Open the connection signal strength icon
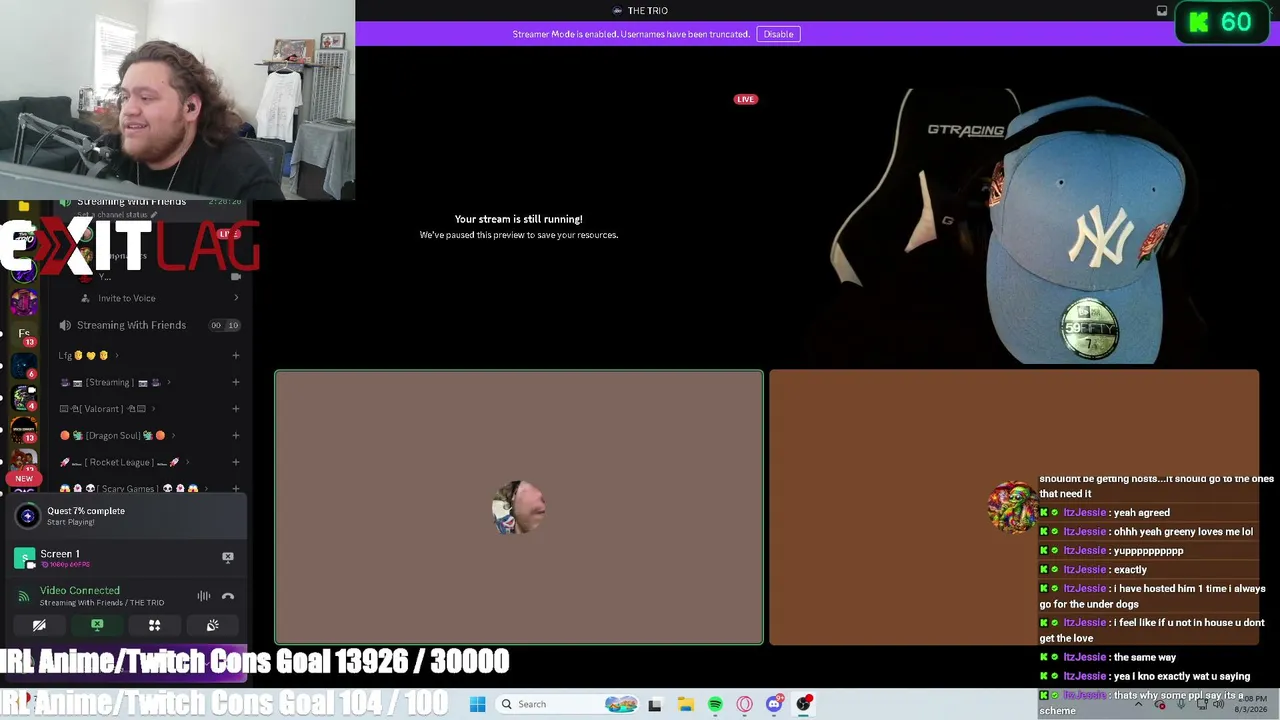Image resolution: width=1280 pixels, height=720 pixels. point(24,596)
